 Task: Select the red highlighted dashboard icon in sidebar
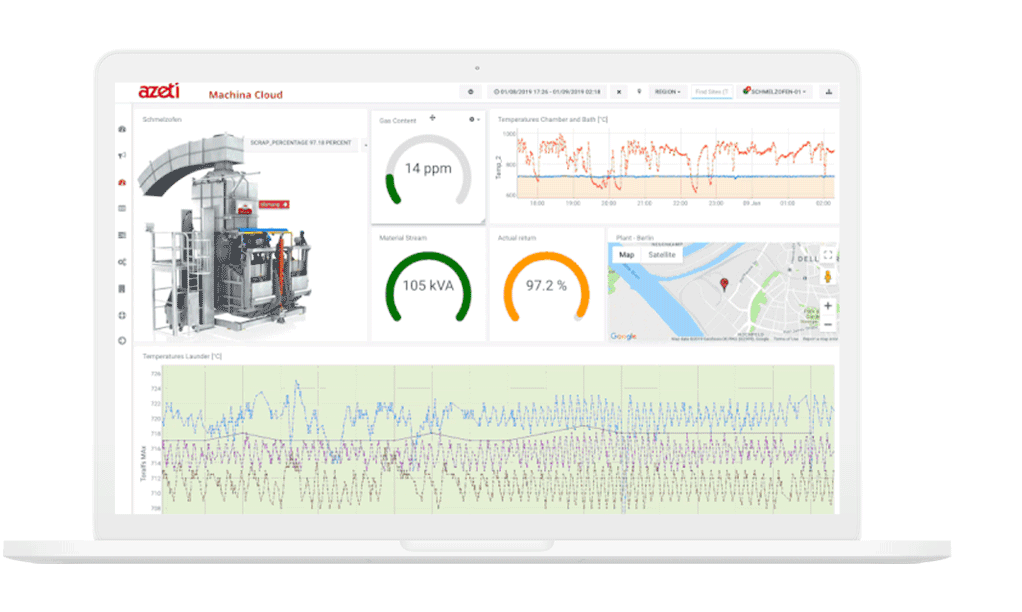122,182
